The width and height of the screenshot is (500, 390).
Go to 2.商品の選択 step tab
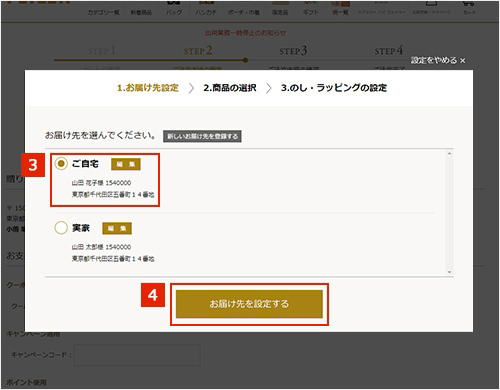[x=230, y=88]
